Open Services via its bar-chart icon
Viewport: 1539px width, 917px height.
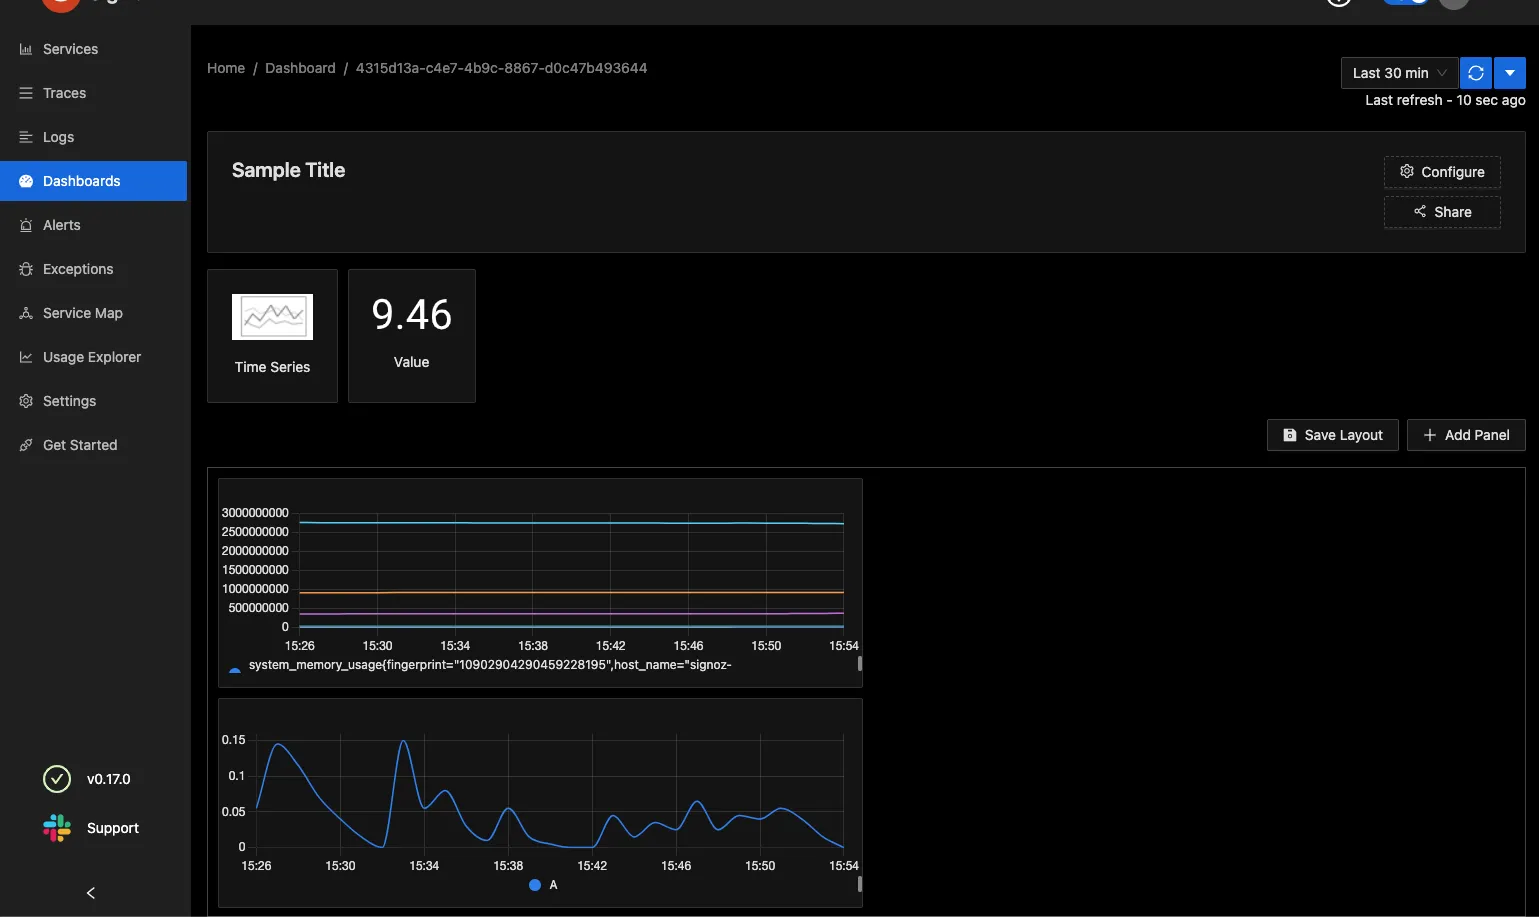[26, 49]
